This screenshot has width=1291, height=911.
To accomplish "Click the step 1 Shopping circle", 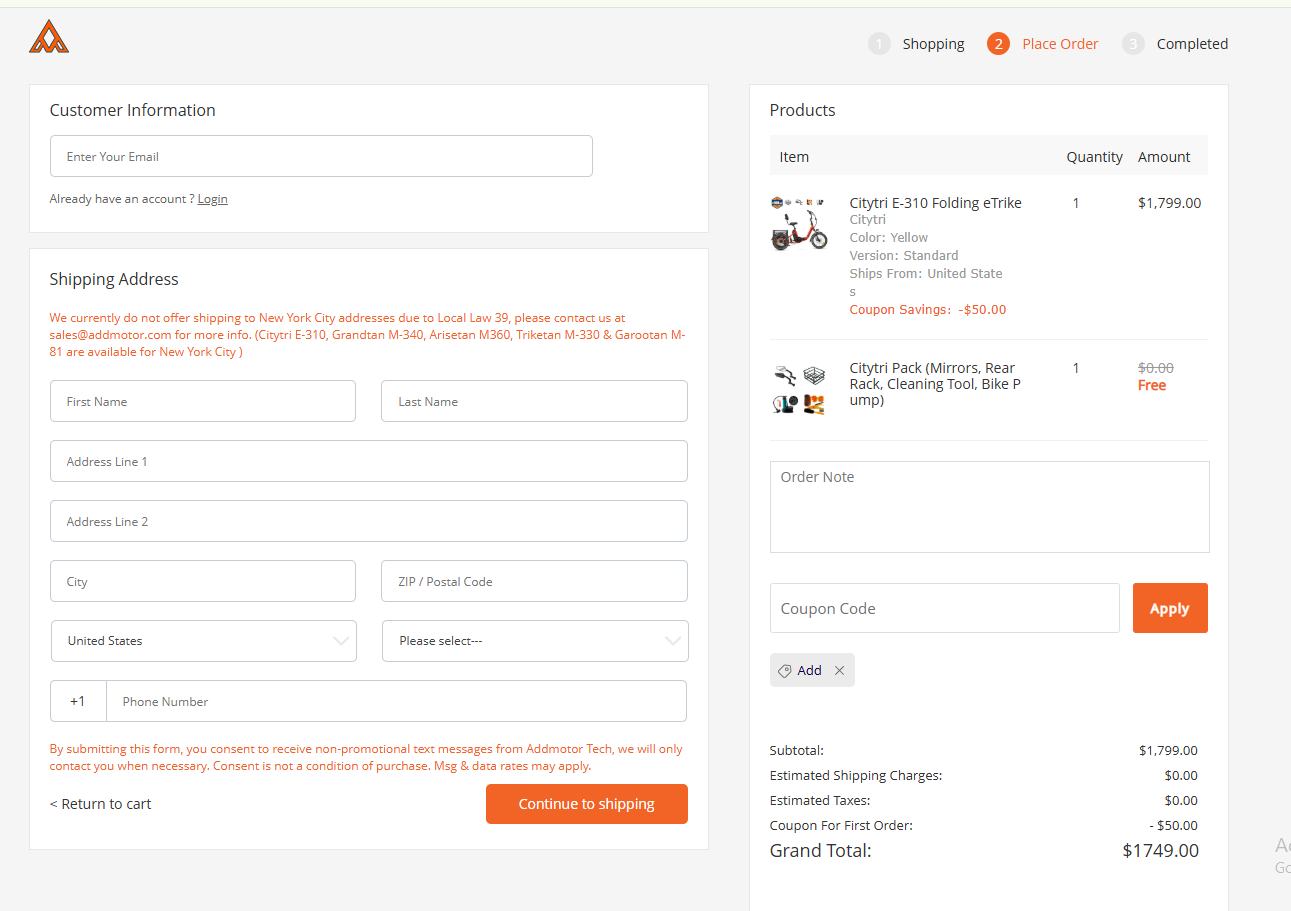I will click(879, 44).
